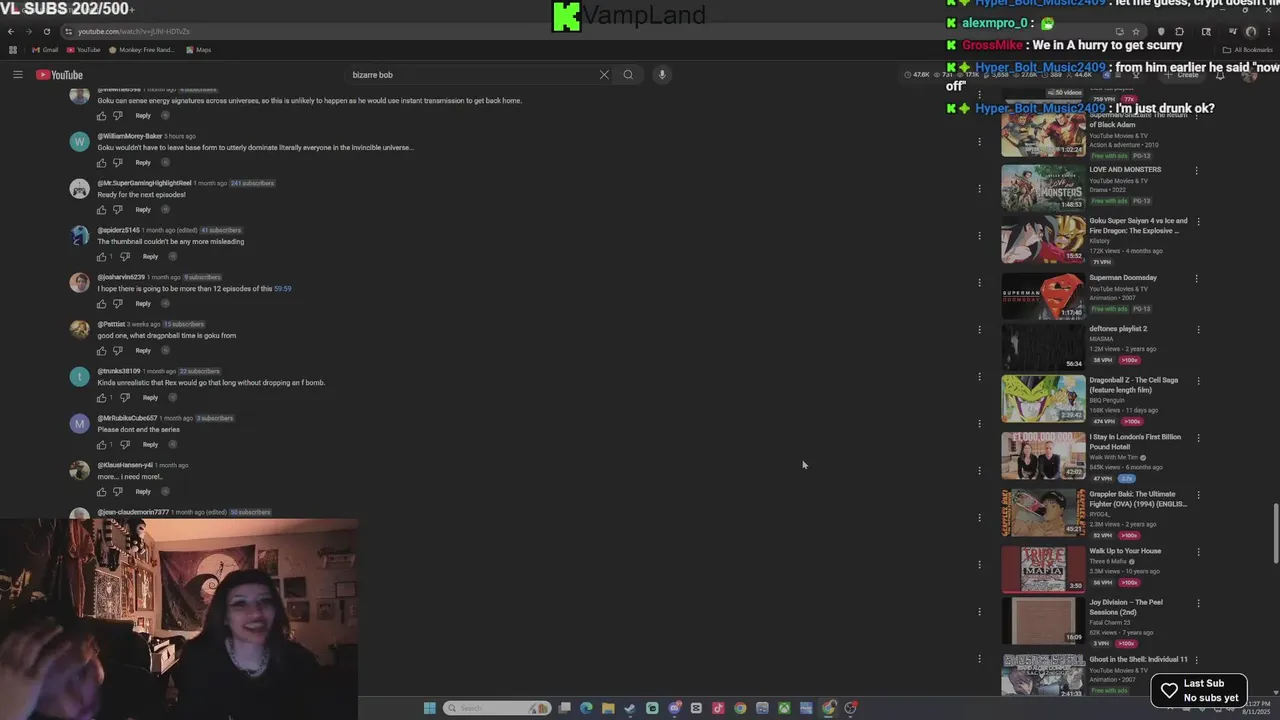Dislike @WilliamMorey-Baker's comment
The height and width of the screenshot is (720, 1280).
click(118, 163)
